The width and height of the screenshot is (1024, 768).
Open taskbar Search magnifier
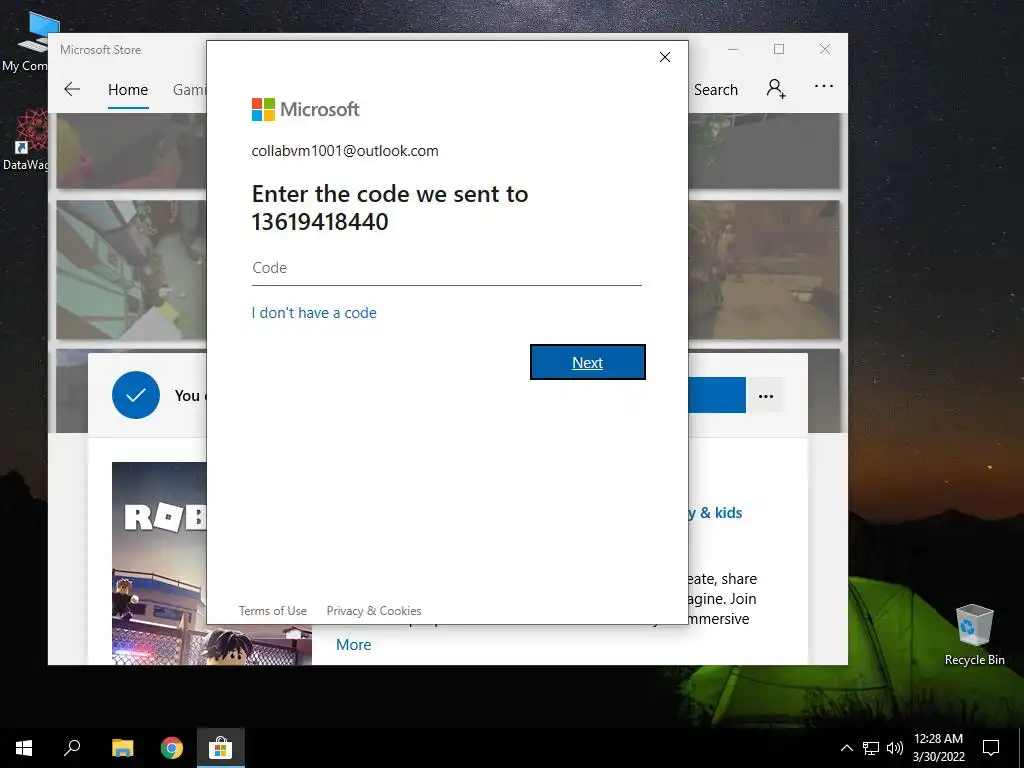(72, 748)
